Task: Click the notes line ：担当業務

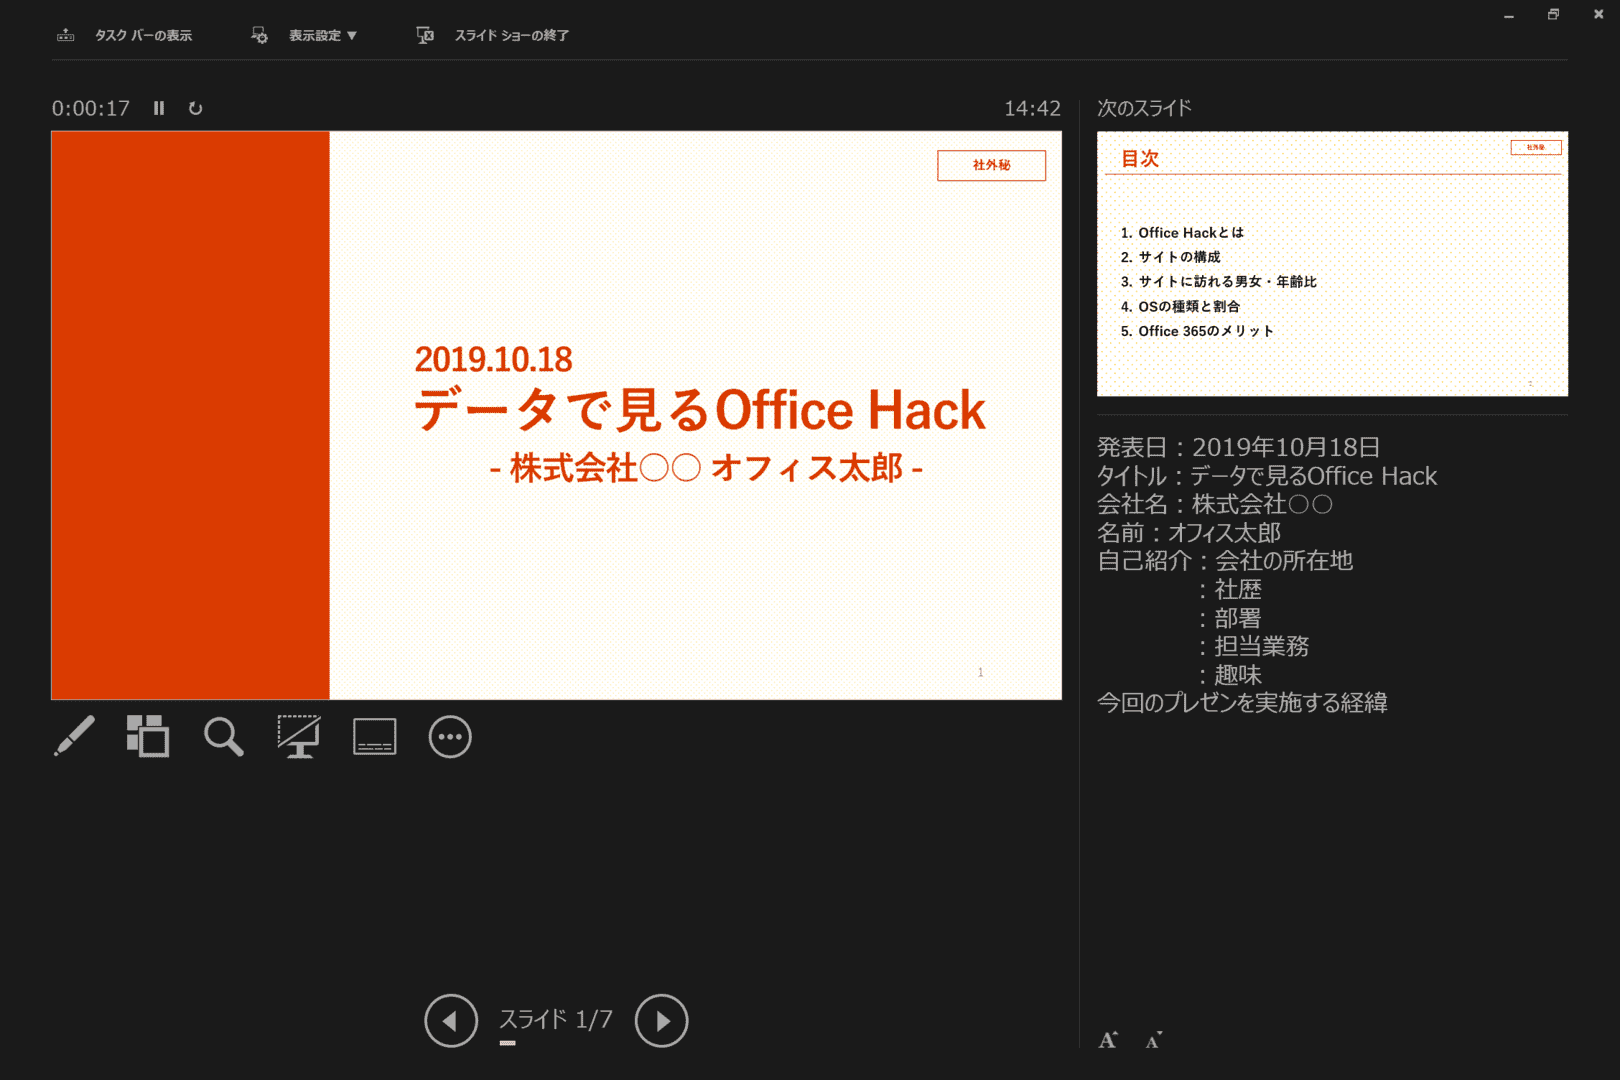Action: coord(1252,647)
